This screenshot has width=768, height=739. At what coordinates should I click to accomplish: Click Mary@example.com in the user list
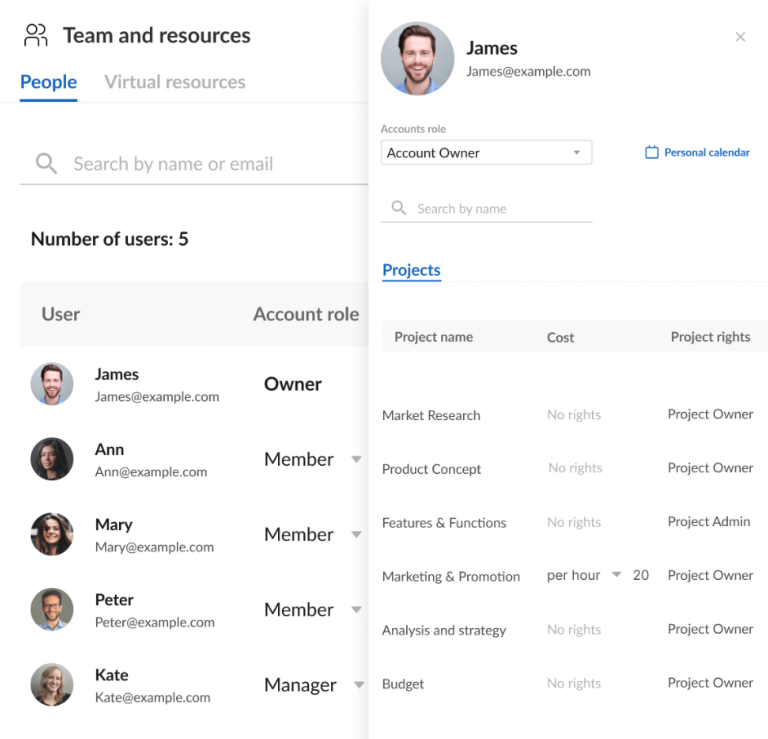point(154,547)
